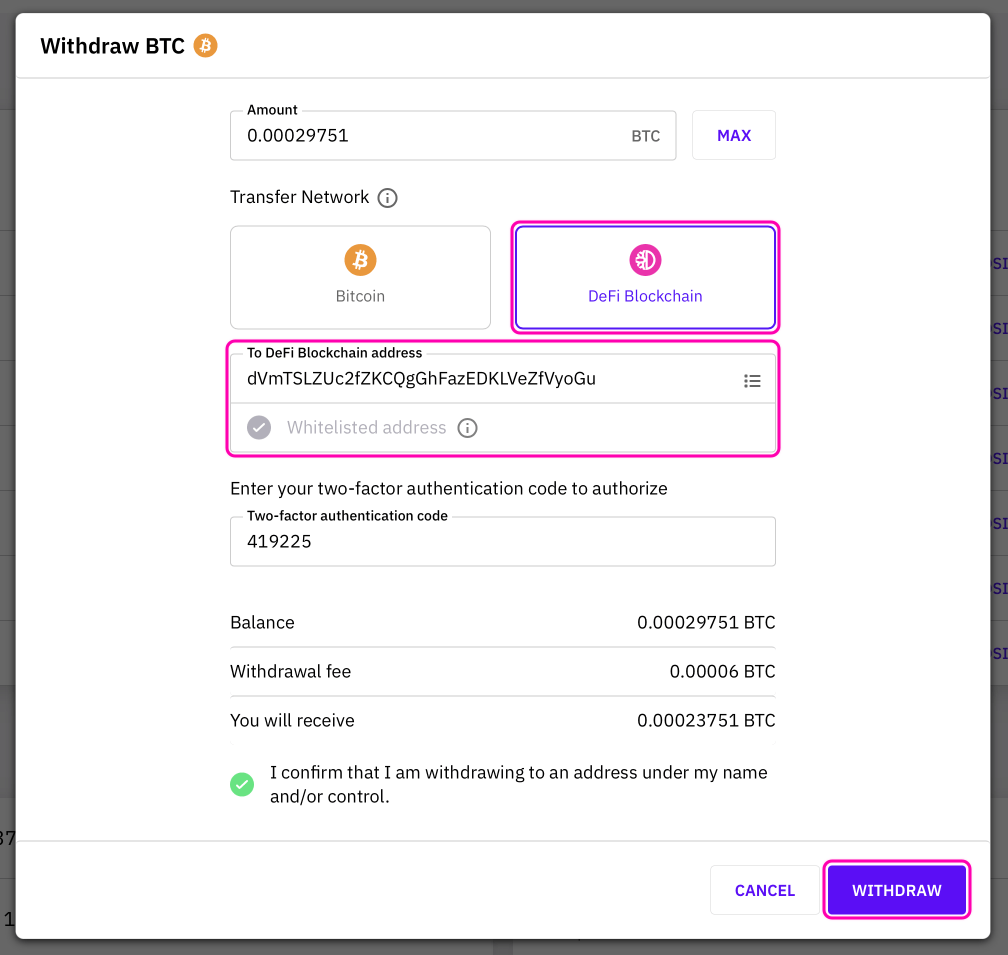
Task: Open the saved address list icon
Action: pos(752,380)
